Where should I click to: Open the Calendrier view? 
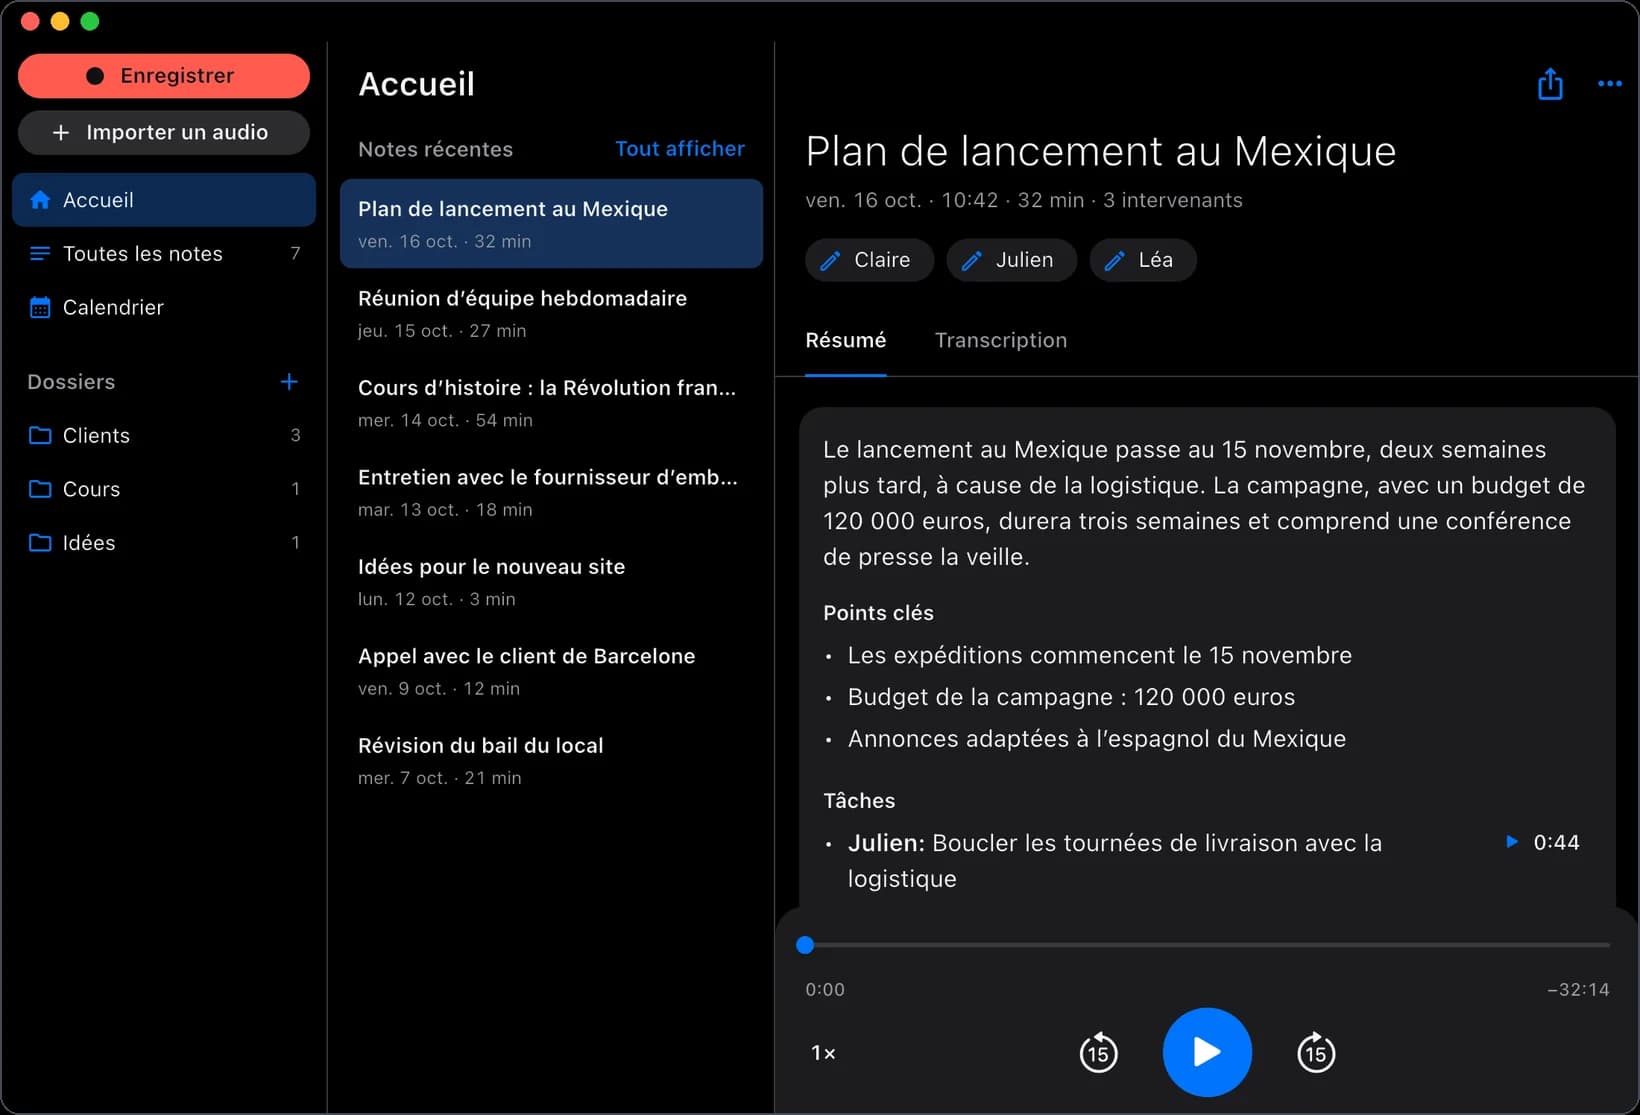coord(164,307)
